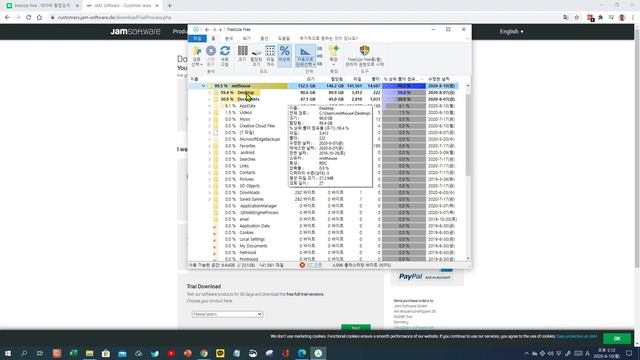Open the notification center icon in taskbar
Viewport: 640px width, 360px height.
(629, 353)
